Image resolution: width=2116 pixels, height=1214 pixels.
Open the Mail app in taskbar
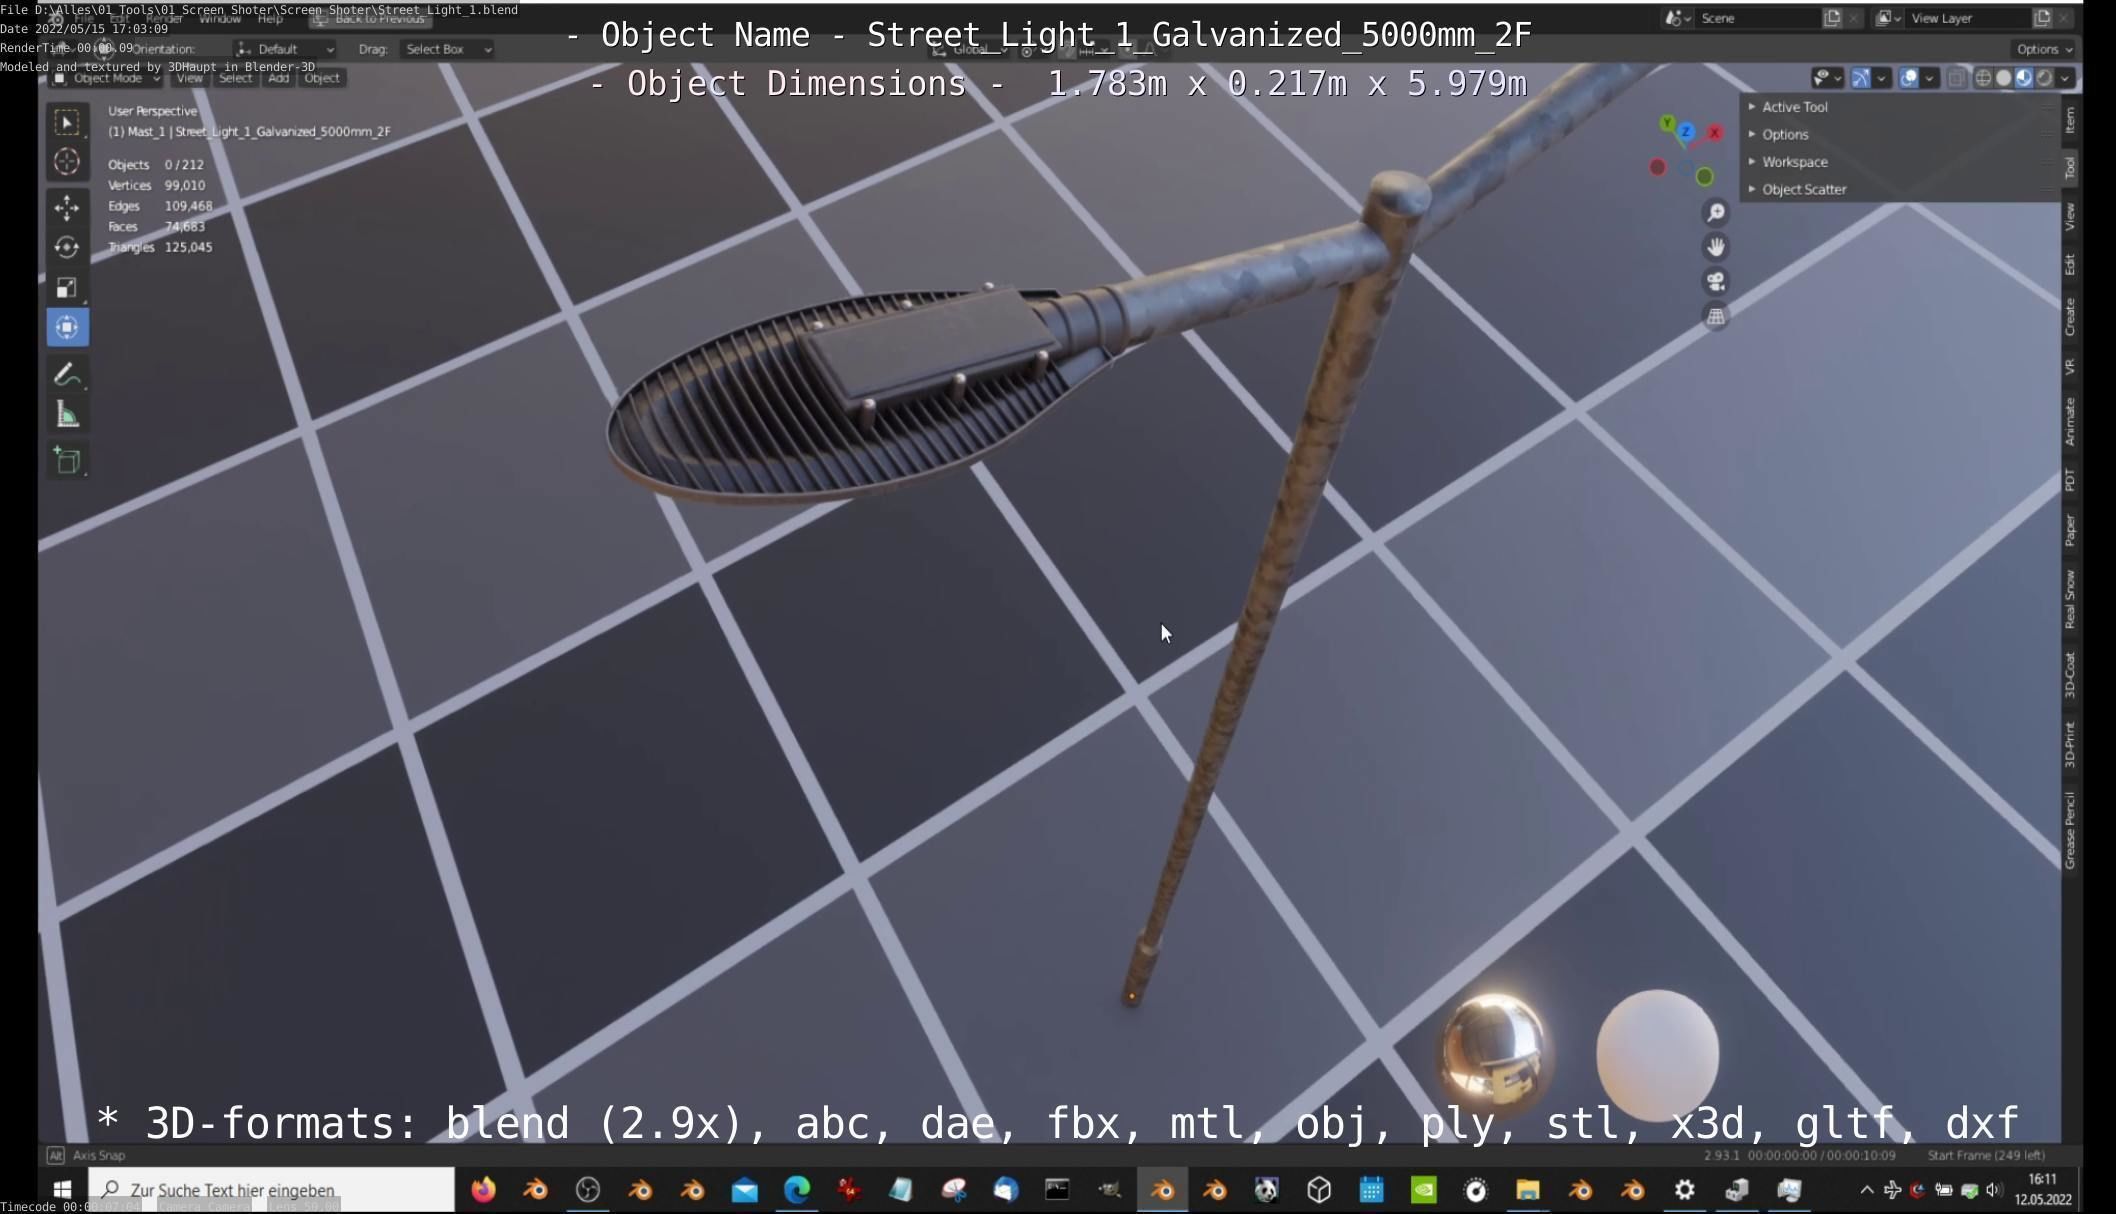pos(744,1189)
